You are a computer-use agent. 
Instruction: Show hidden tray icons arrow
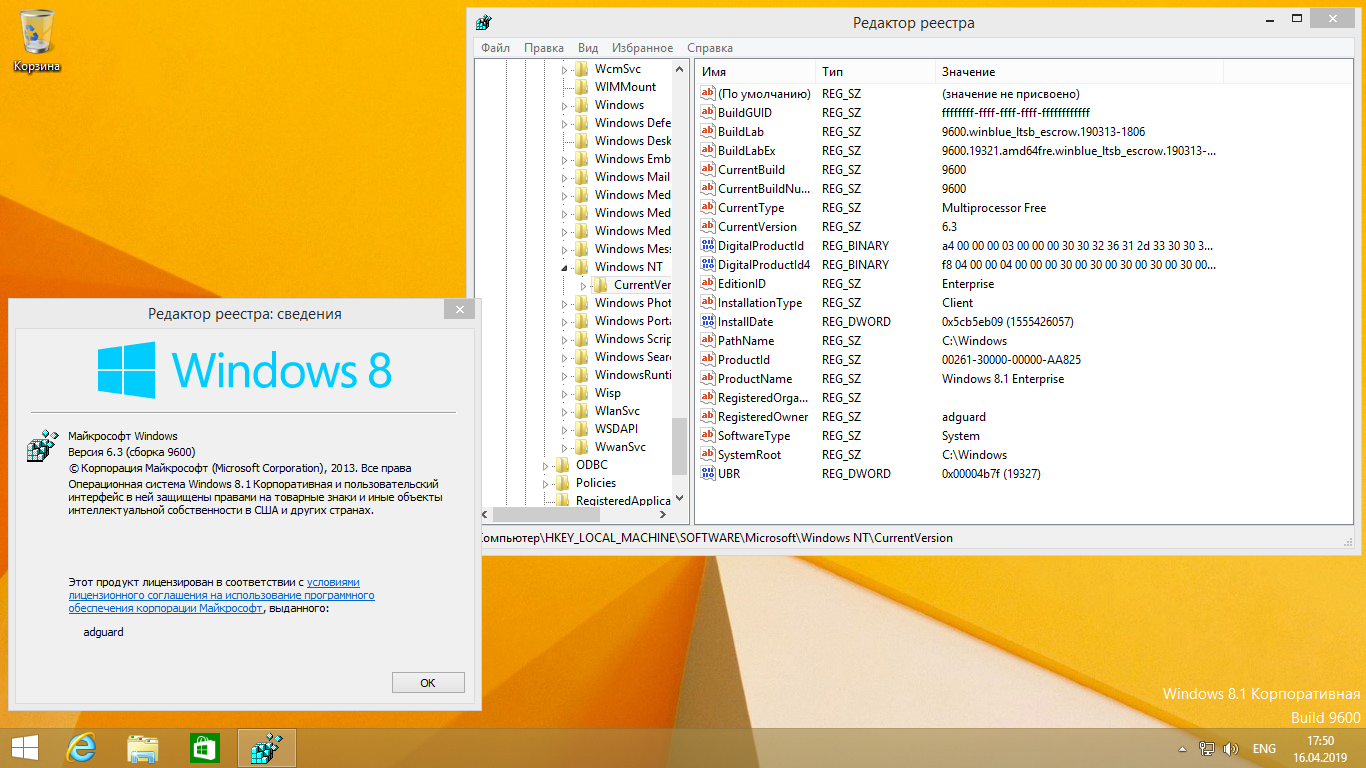click(1183, 749)
